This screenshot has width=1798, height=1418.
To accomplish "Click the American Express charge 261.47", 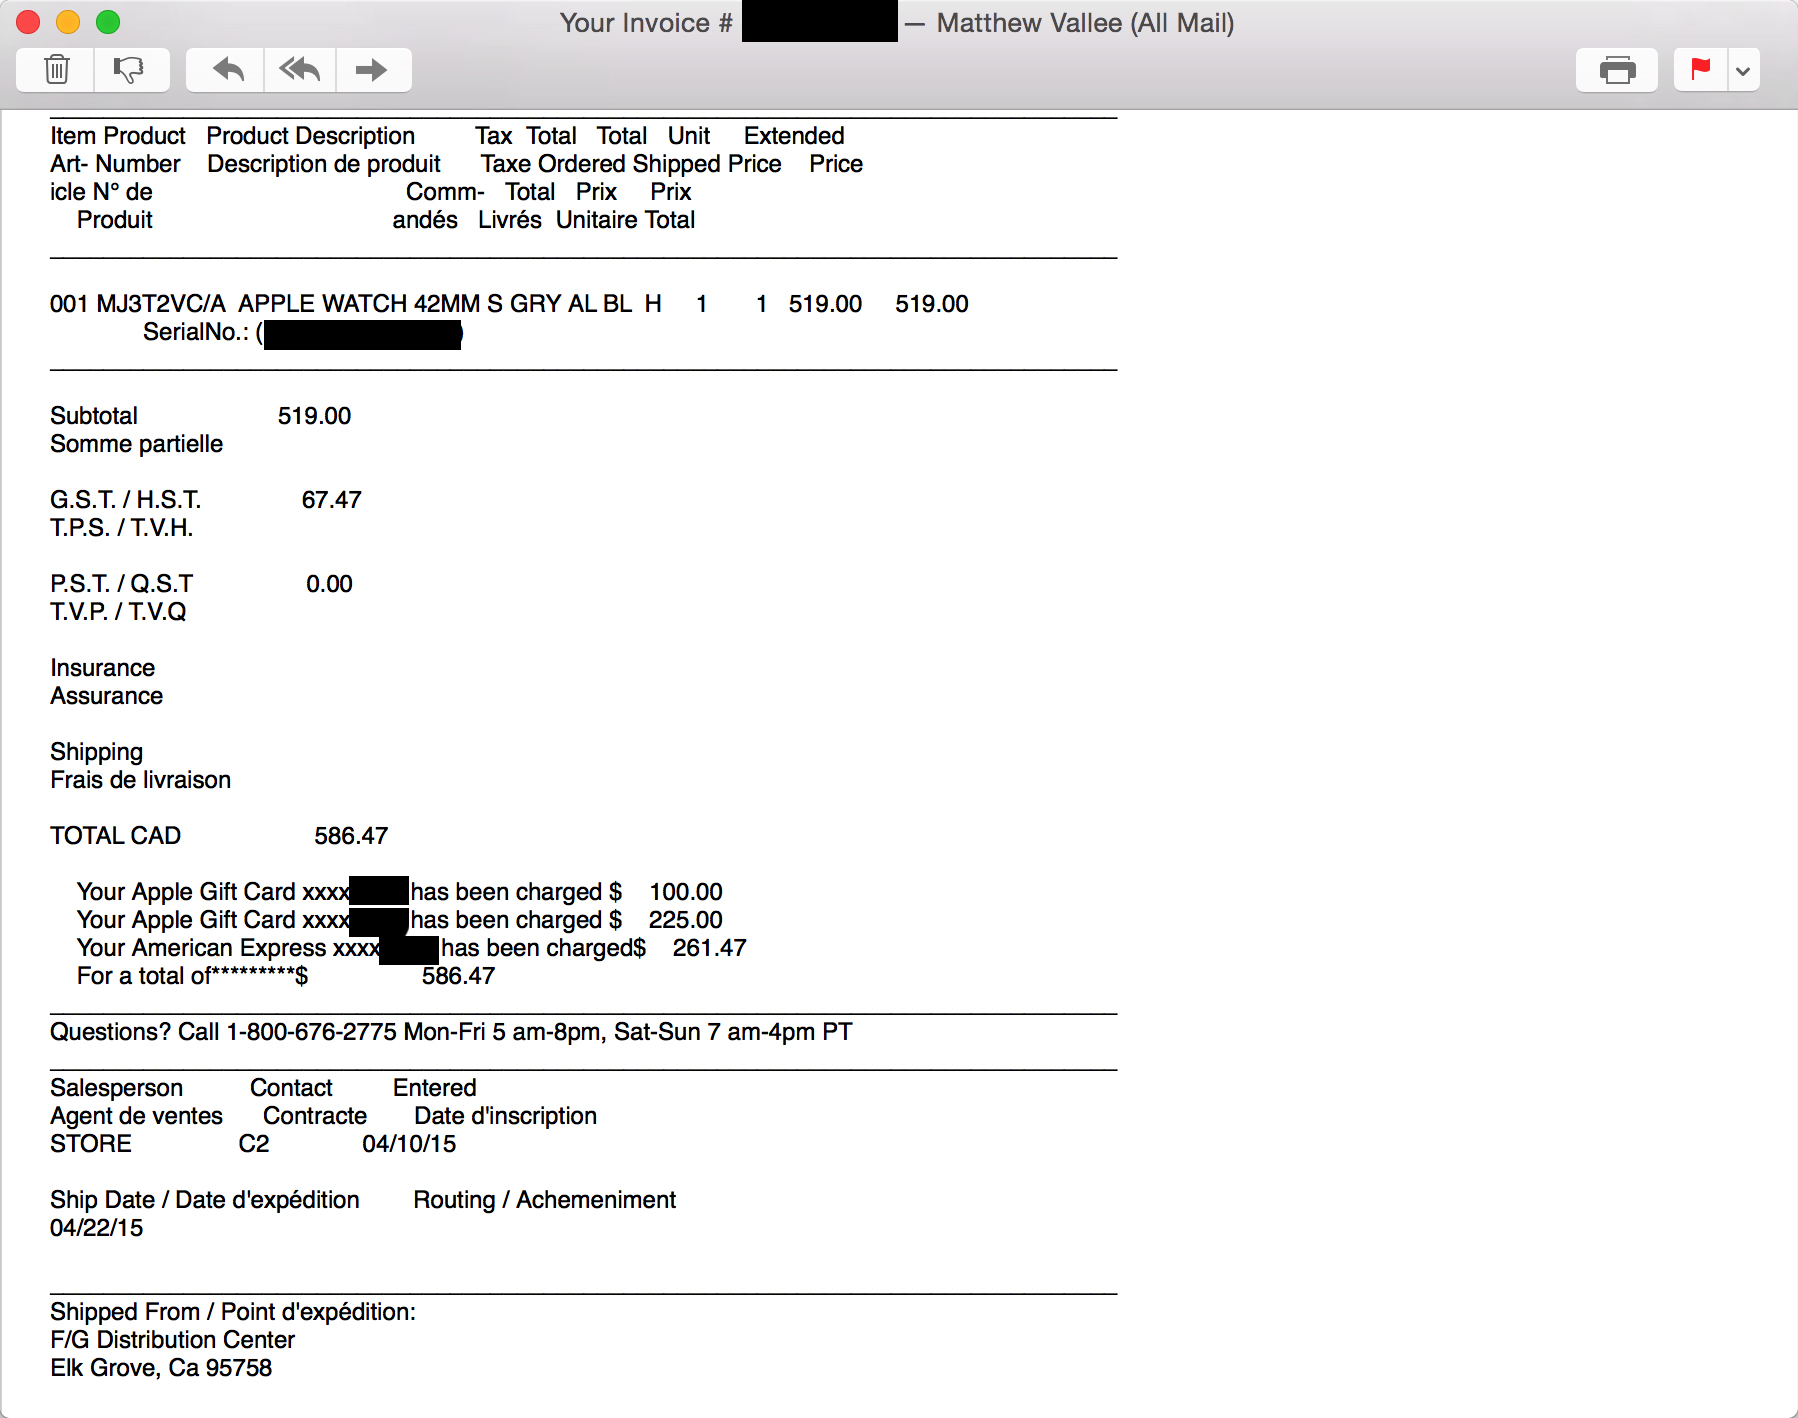I will click(710, 948).
